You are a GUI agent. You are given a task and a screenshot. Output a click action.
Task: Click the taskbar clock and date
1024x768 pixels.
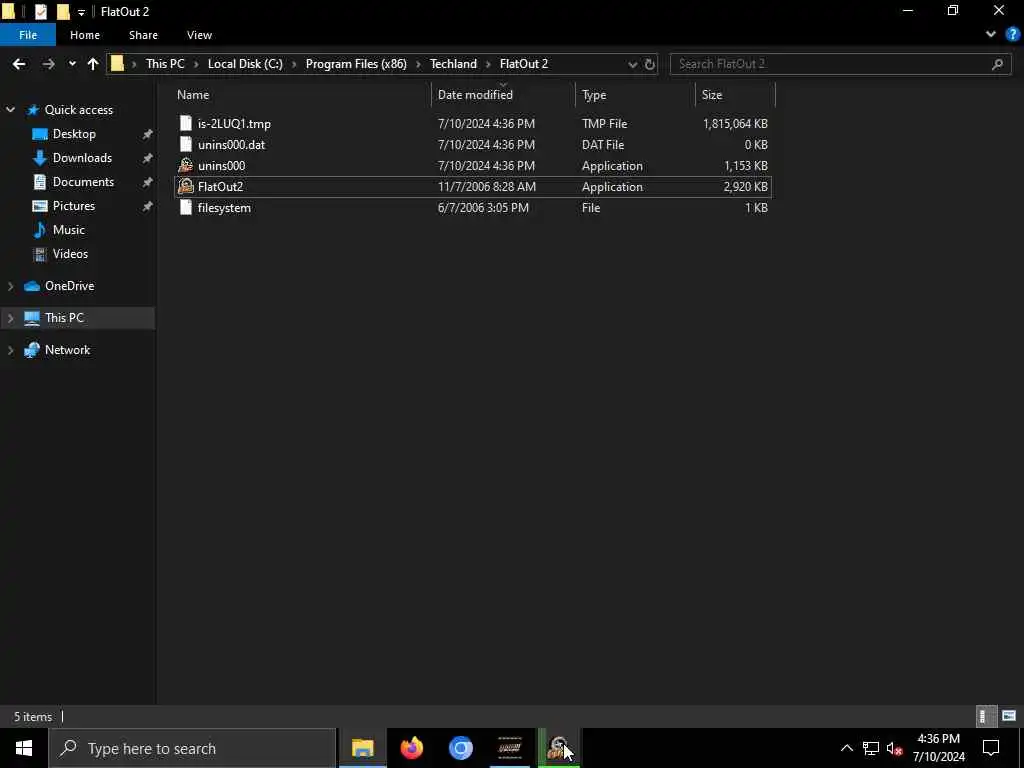click(x=938, y=748)
